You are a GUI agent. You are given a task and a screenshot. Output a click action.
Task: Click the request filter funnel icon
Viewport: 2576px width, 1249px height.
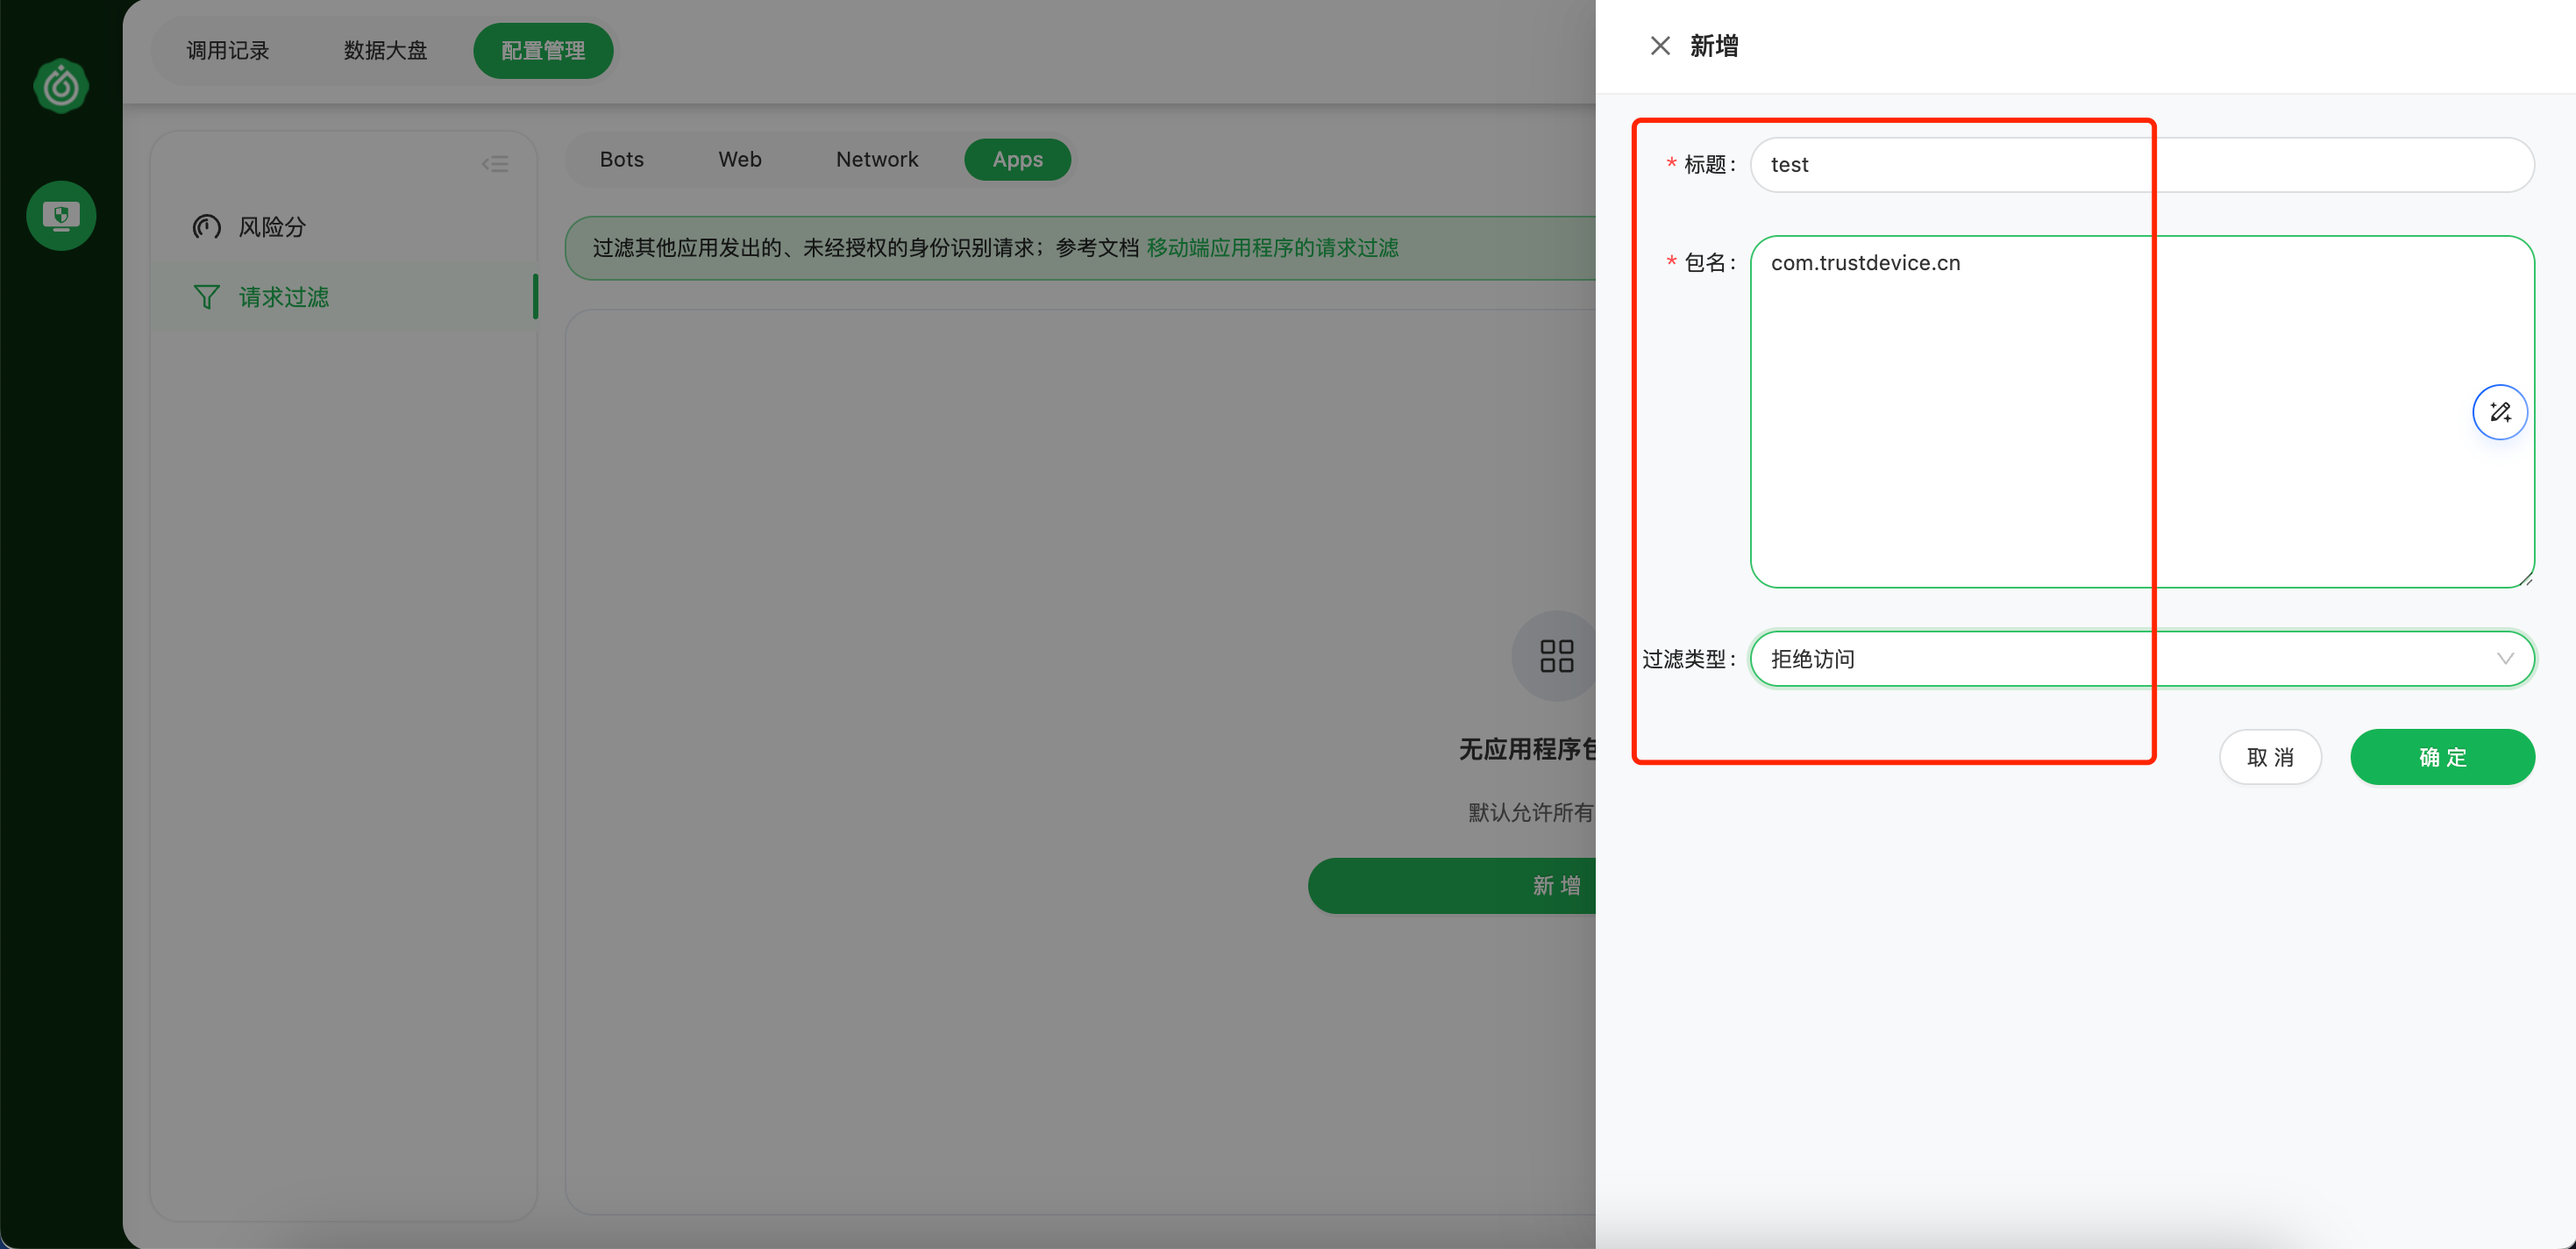(206, 297)
